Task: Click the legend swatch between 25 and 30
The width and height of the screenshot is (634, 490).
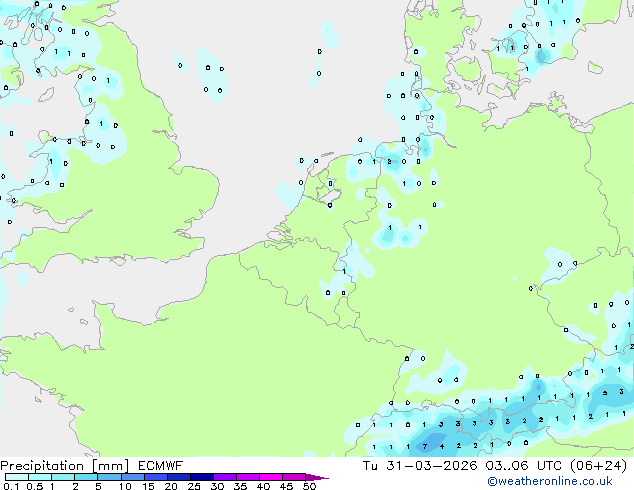Action: (x=201, y=477)
